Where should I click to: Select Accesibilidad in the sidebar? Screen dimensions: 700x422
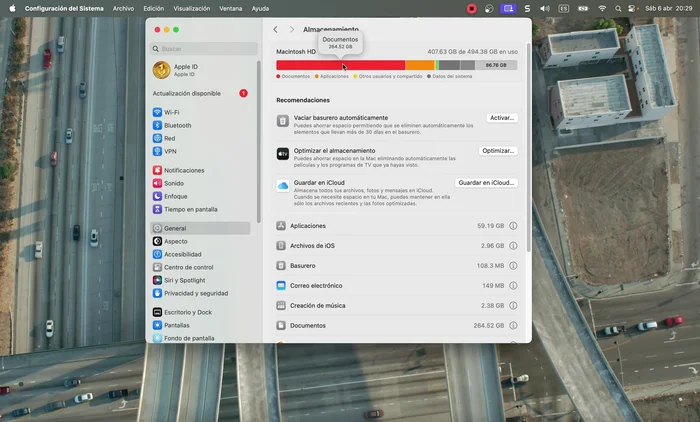[182, 254]
